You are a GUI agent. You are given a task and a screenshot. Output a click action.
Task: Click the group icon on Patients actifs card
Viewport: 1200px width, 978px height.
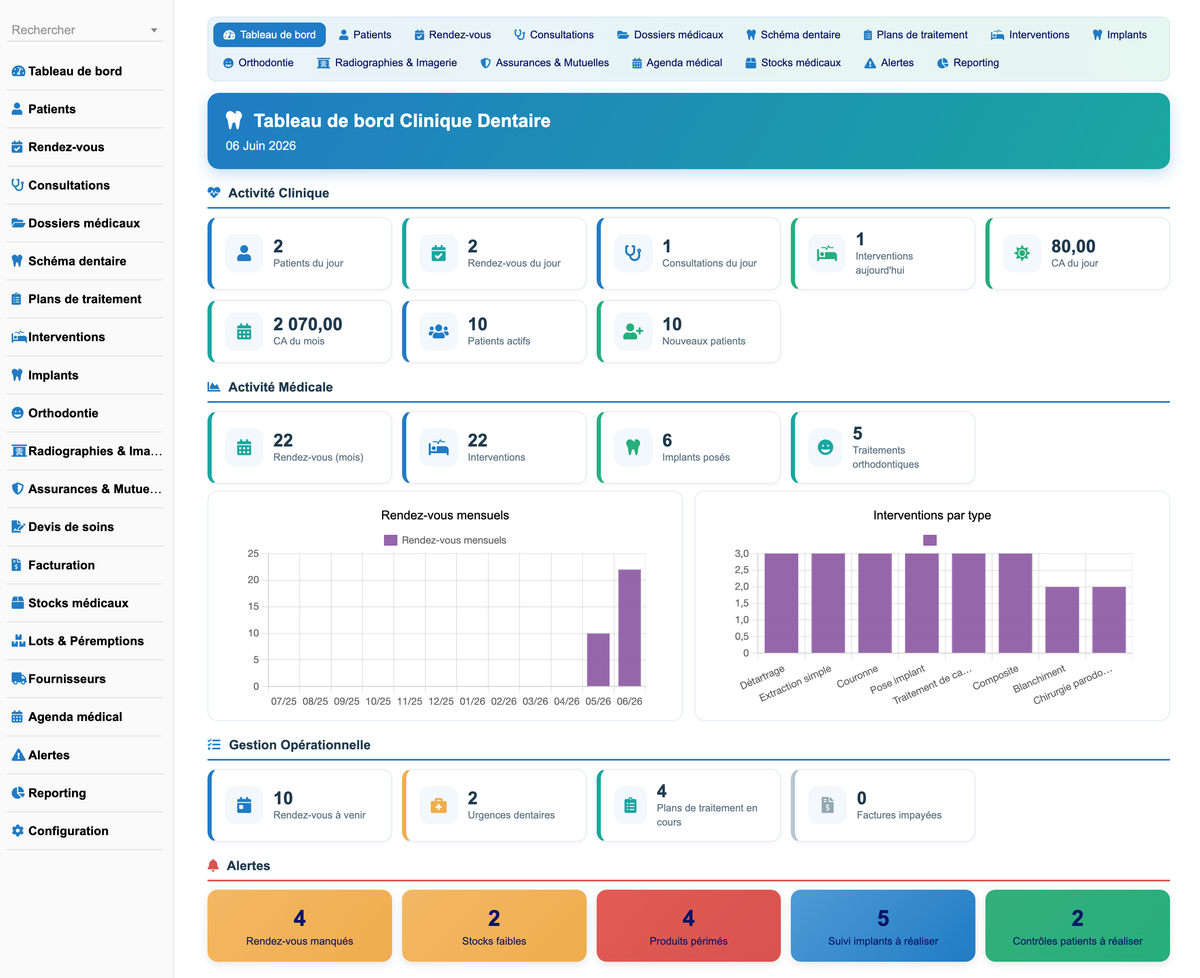[438, 332]
